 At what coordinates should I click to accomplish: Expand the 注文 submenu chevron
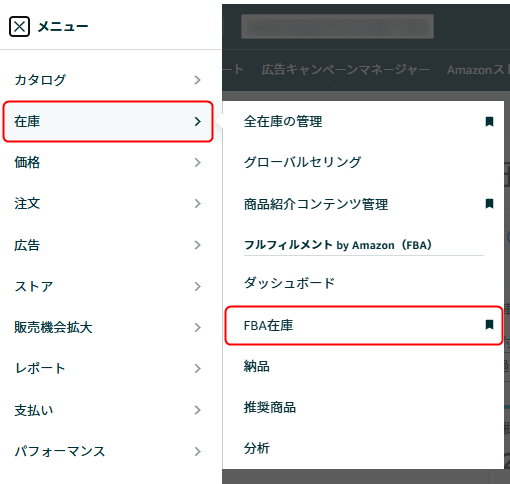pos(198,203)
